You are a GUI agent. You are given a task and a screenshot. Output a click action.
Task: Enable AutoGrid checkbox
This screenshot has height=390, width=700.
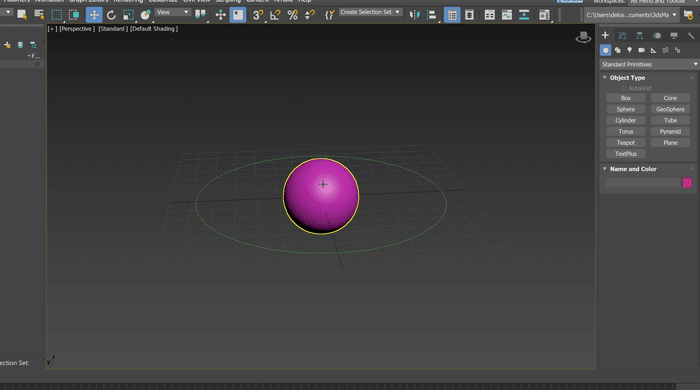point(624,88)
